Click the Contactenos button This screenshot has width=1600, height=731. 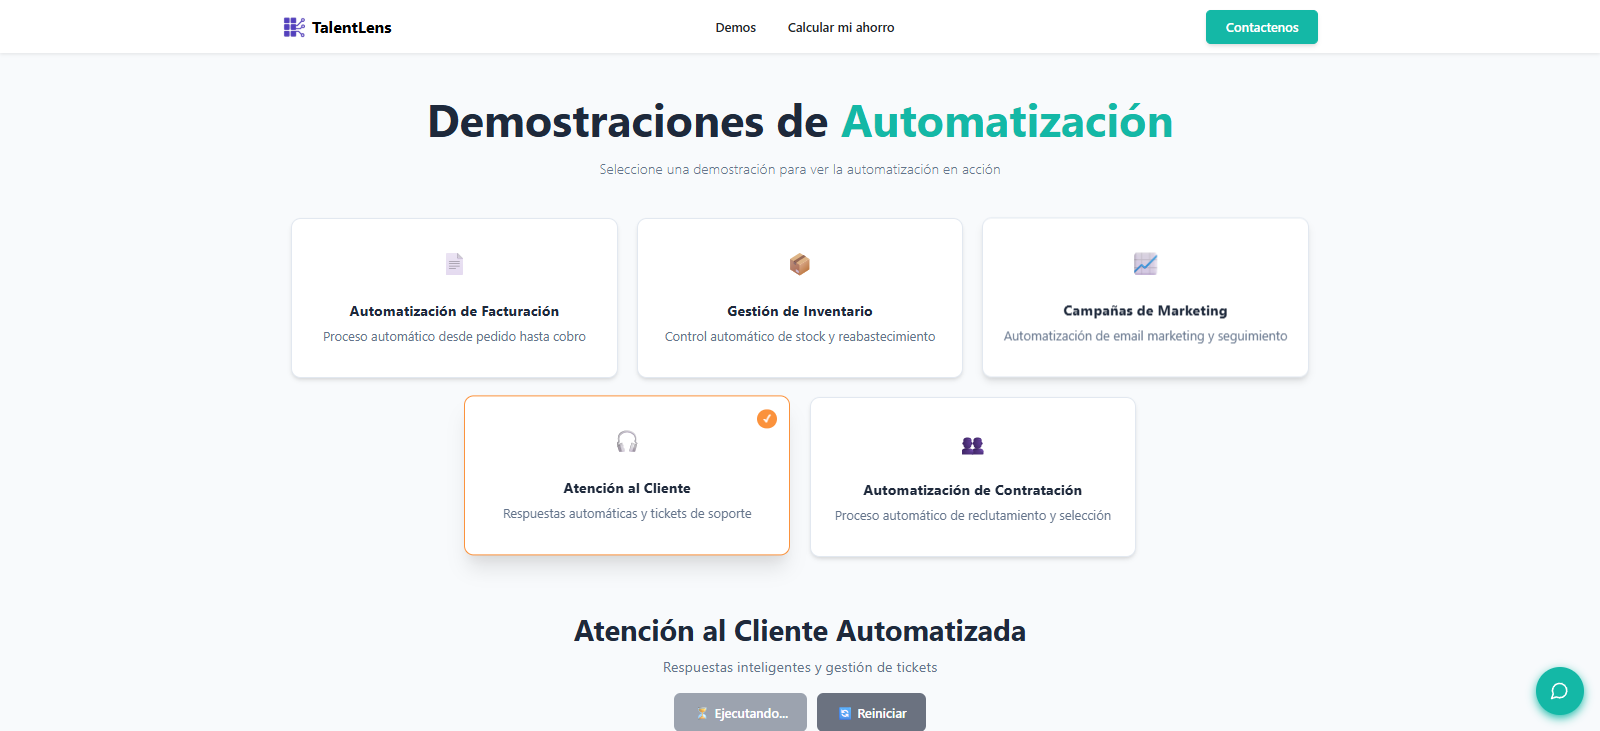[x=1262, y=27]
